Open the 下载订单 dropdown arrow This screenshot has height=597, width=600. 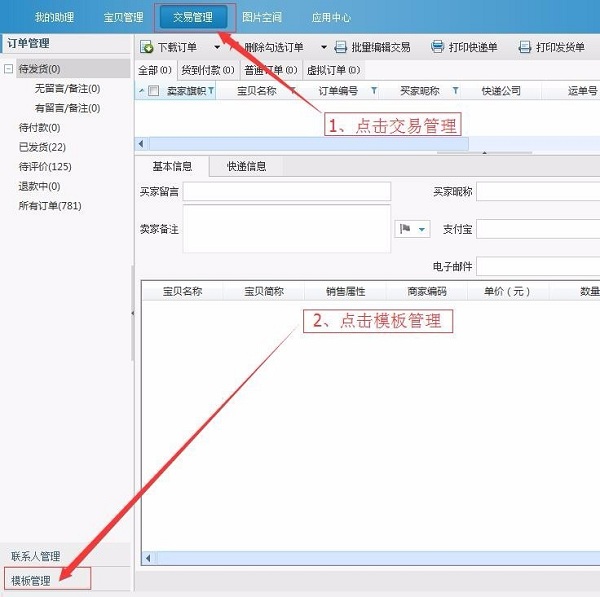pyautogui.click(x=217, y=48)
